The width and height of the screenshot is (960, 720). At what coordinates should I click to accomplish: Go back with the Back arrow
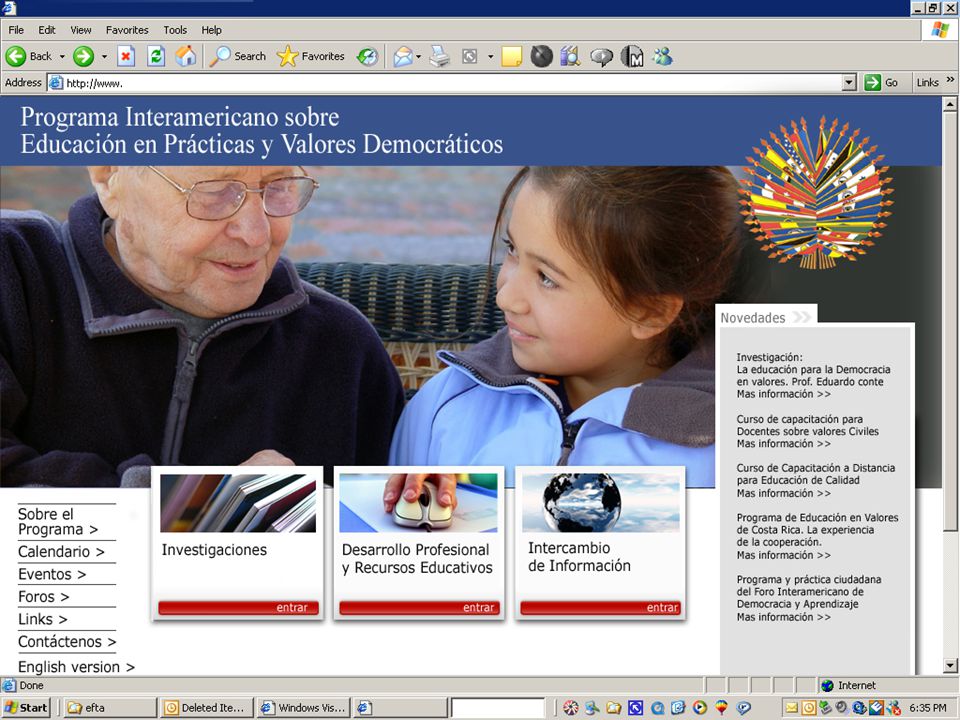tap(29, 56)
